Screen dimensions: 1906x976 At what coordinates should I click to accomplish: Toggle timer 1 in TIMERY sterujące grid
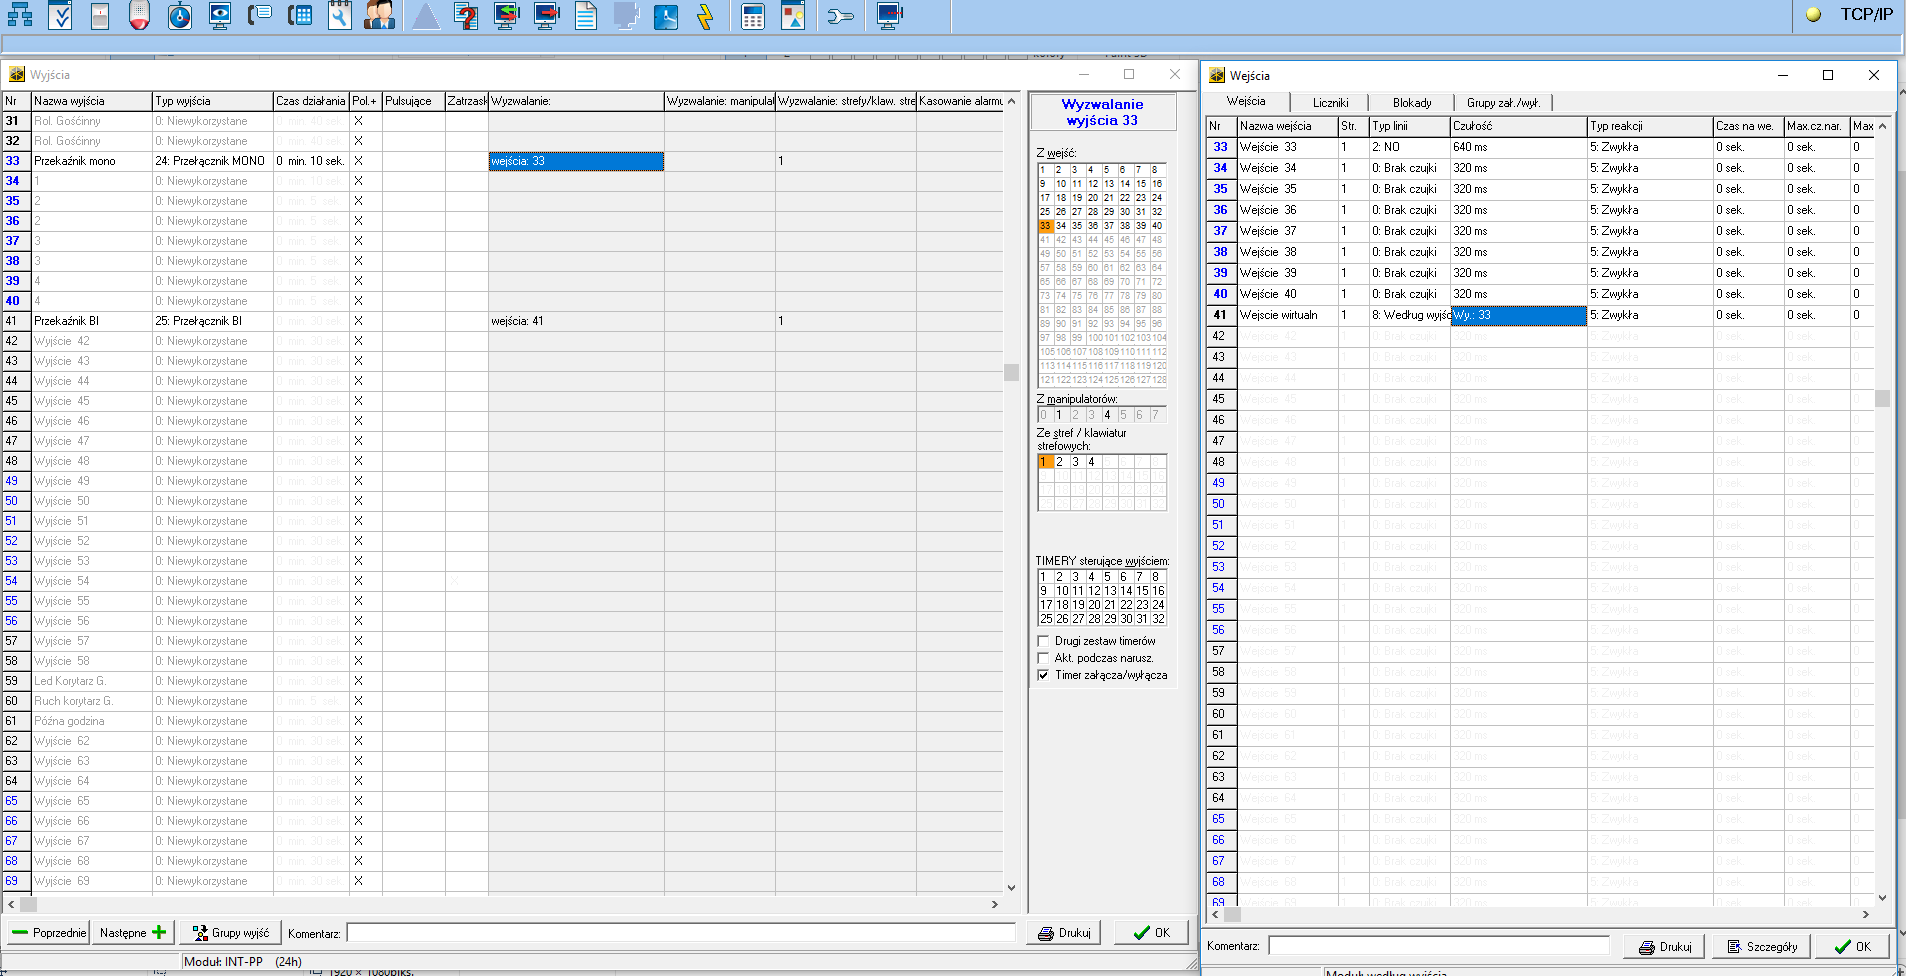point(1044,577)
